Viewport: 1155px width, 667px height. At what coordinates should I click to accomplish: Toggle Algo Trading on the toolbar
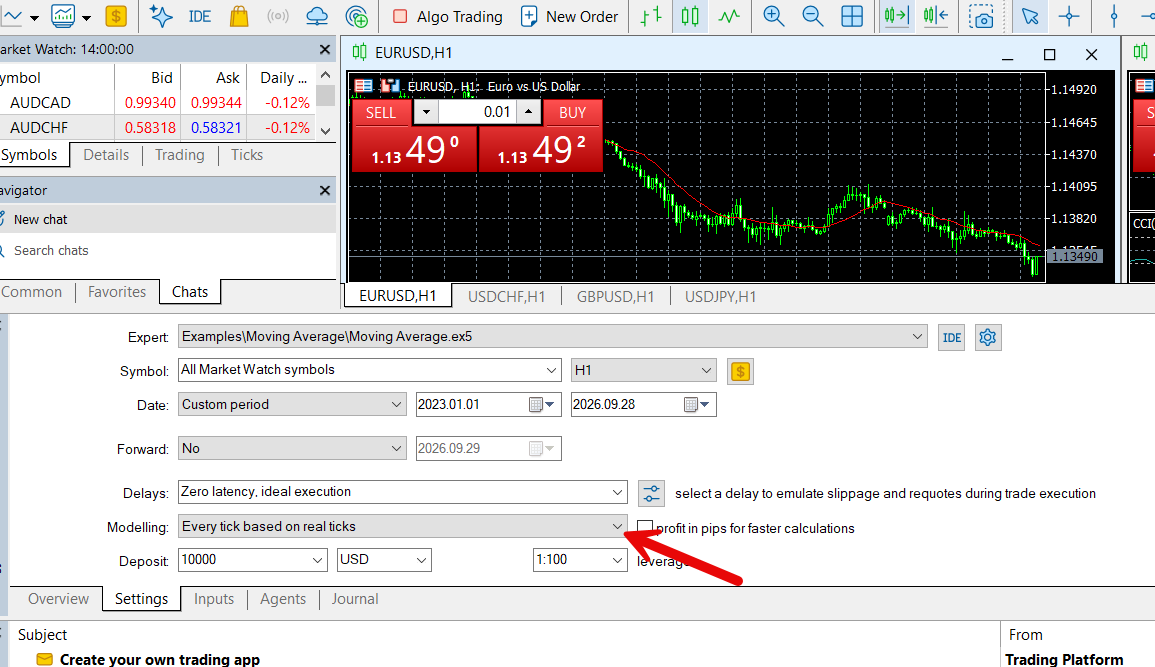(447, 16)
